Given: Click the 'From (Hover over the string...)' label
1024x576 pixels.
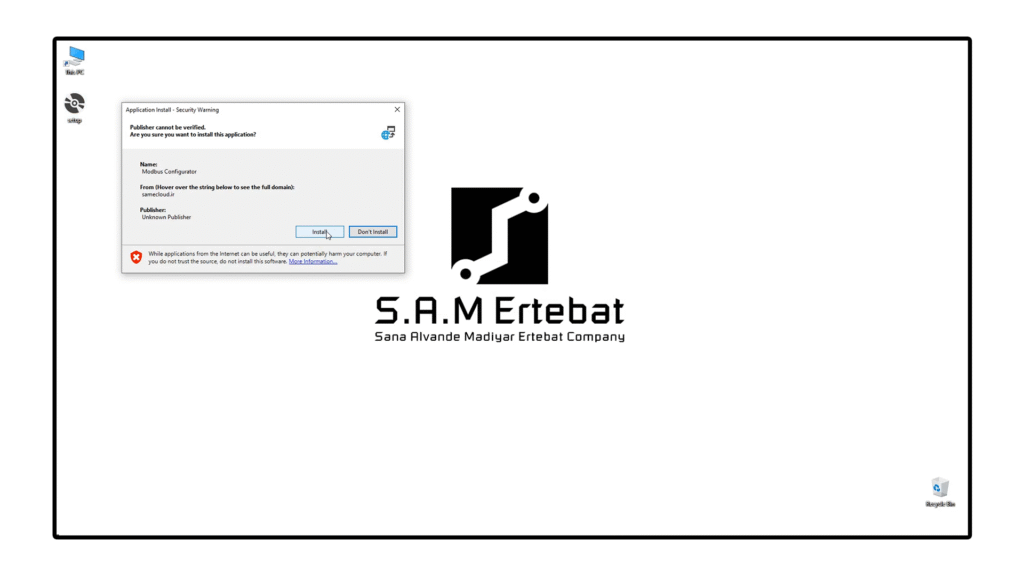Looking at the screenshot, I should click(217, 187).
